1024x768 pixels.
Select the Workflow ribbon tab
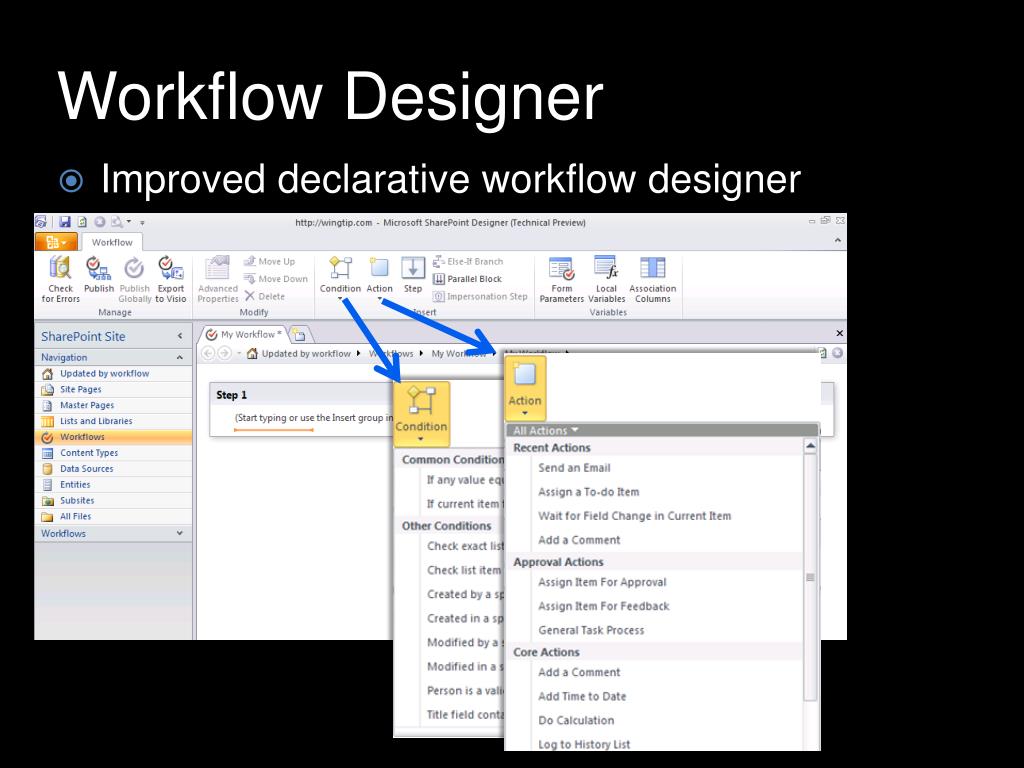pos(112,242)
